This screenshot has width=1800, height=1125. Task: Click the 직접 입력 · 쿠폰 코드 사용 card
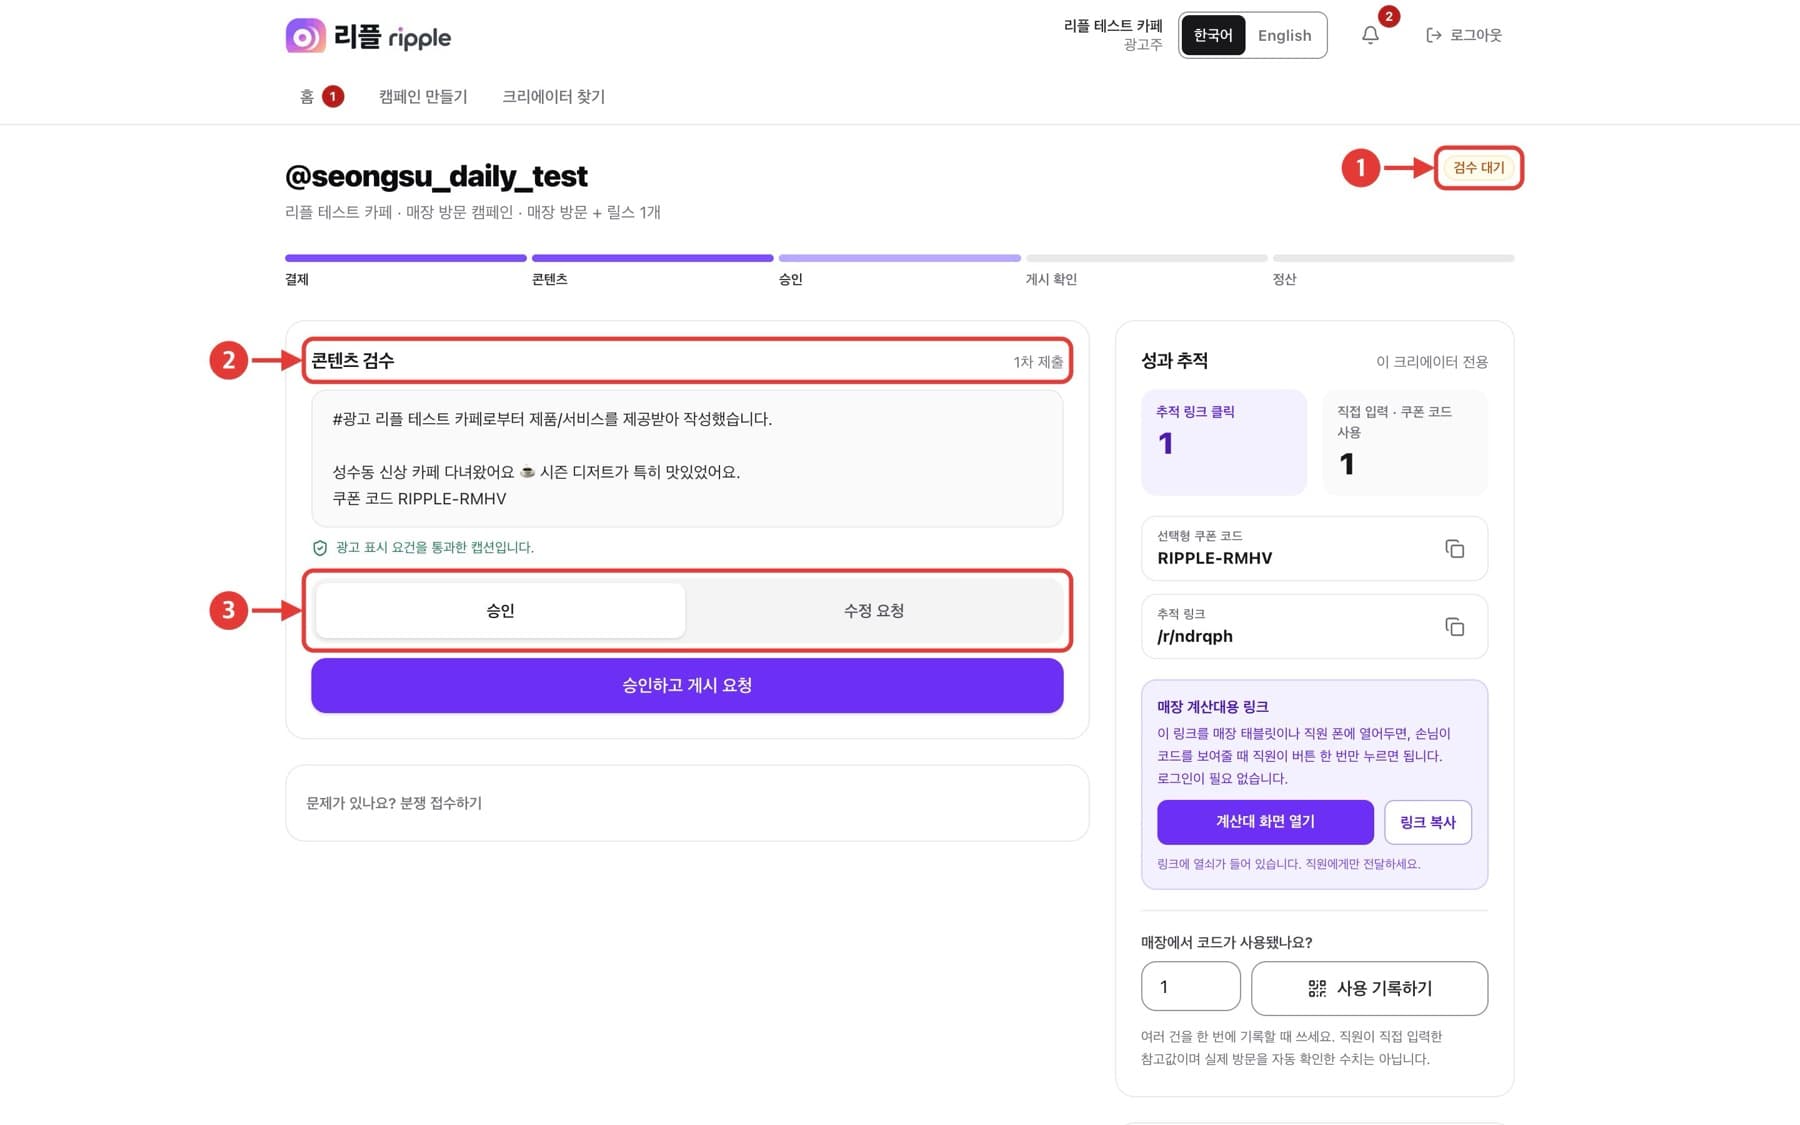click(x=1404, y=442)
